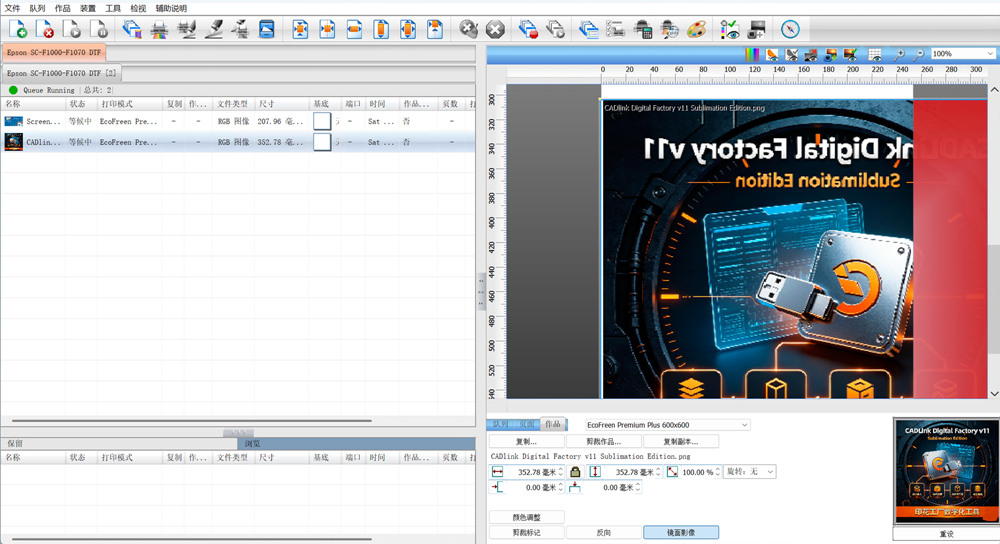The height and width of the screenshot is (544, 1000).
Task: Adjust the vertical offset 0.00 毫米 stepper
Action: 638,487
